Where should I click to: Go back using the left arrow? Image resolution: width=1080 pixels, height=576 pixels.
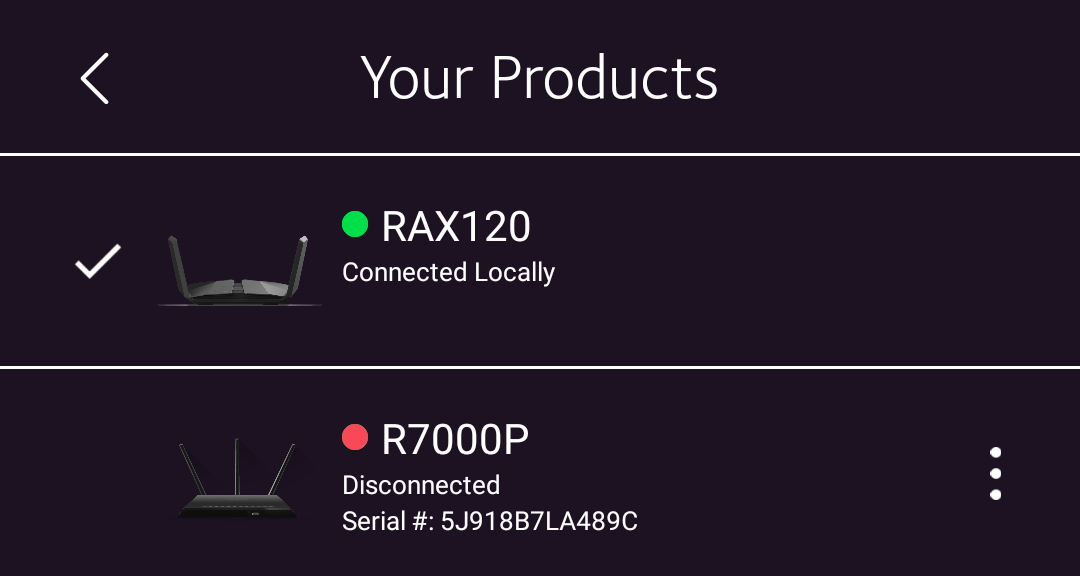coord(95,78)
